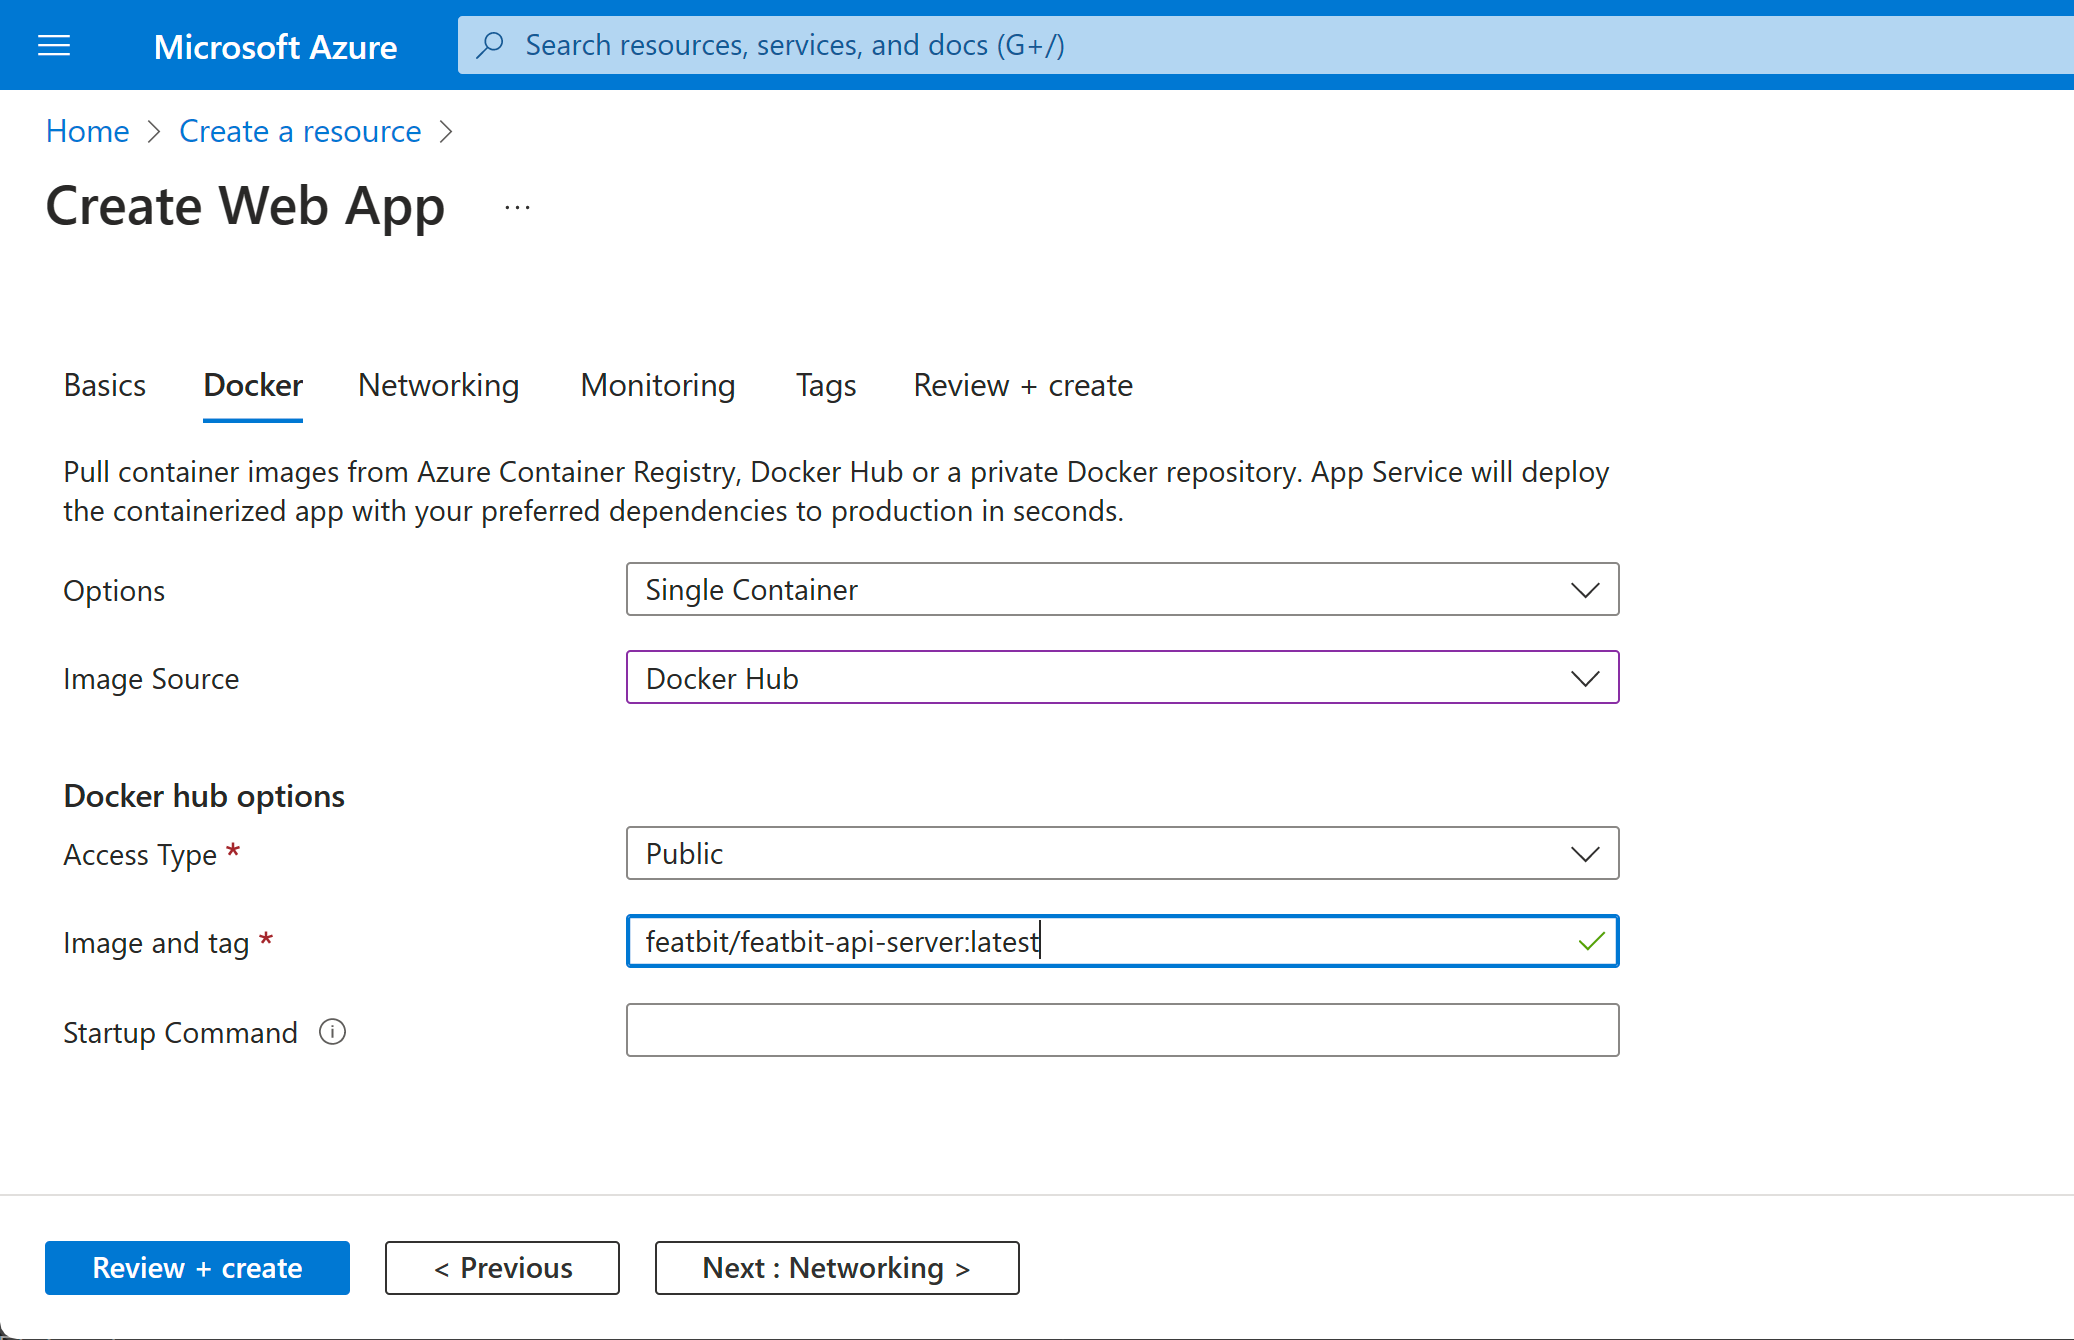
Task: Expand the Options Single Container dropdown
Action: (1122, 590)
